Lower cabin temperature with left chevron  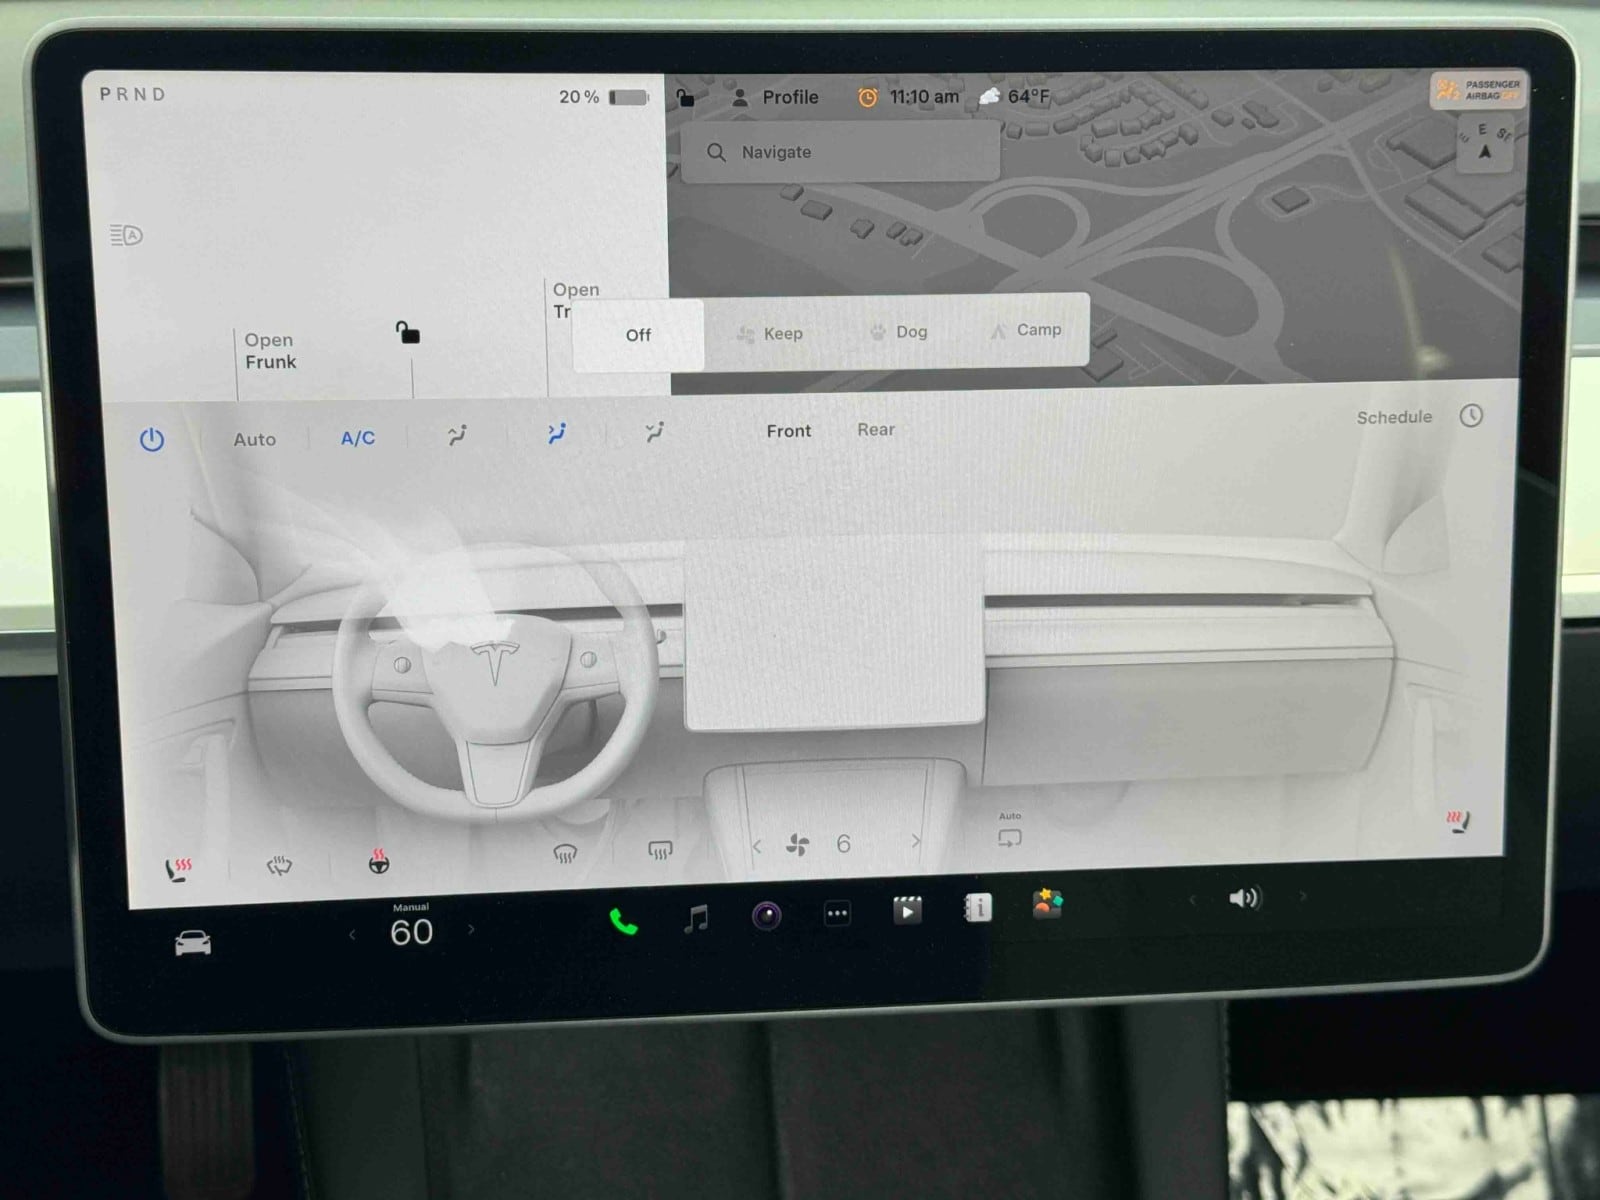click(352, 935)
